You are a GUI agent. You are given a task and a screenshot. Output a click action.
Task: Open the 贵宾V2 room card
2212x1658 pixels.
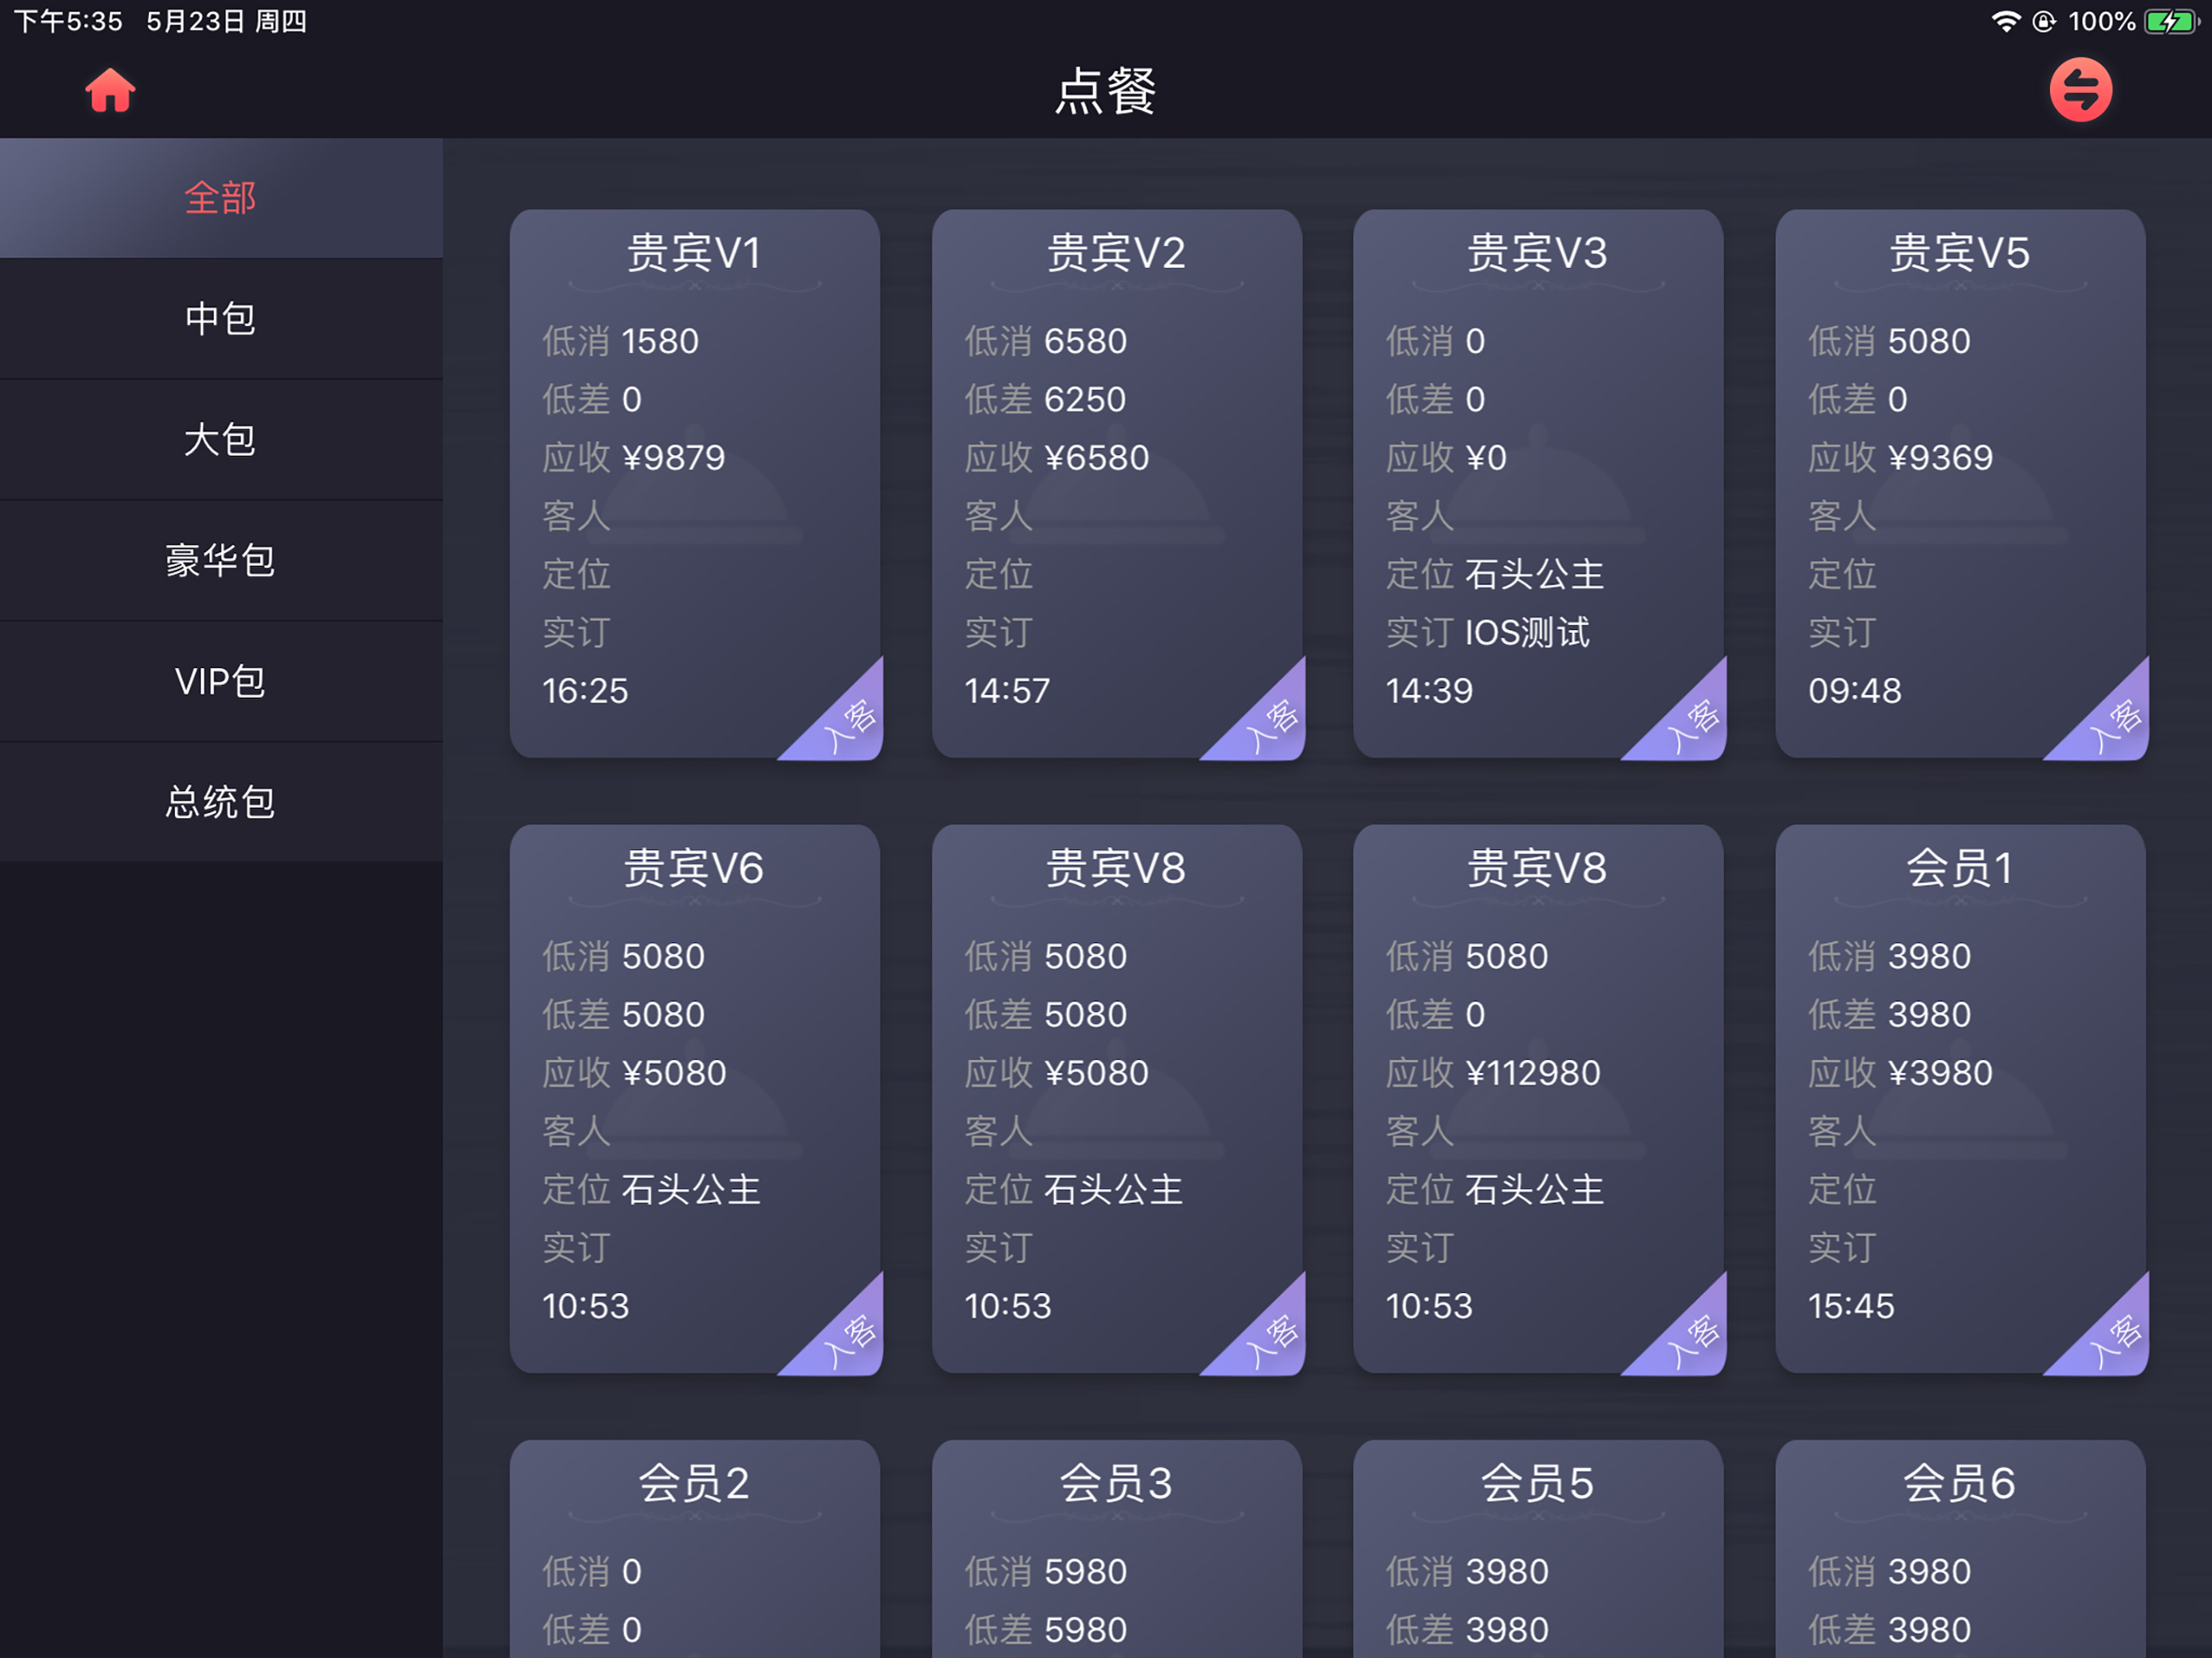click(1117, 484)
